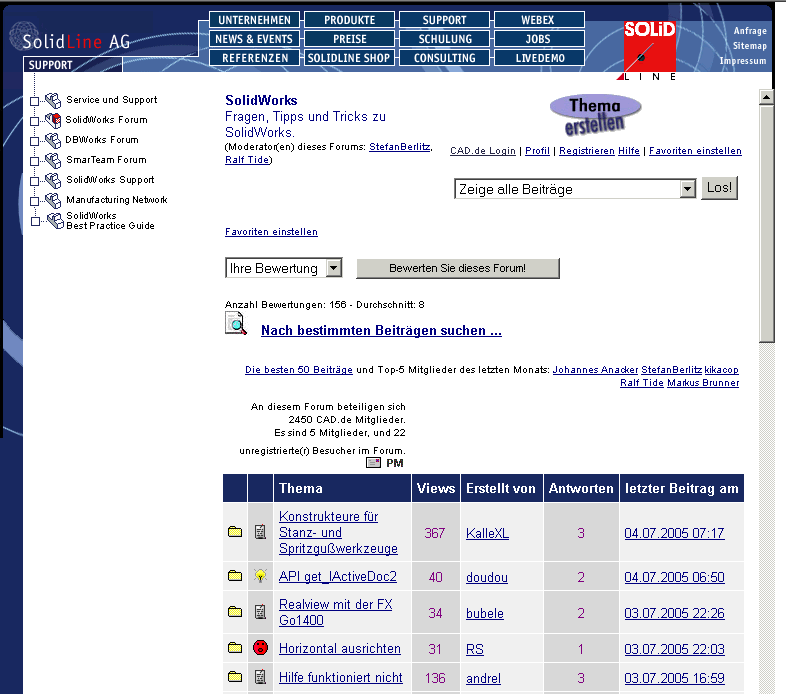Click the magnifier search document icon

[x=235, y=323]
